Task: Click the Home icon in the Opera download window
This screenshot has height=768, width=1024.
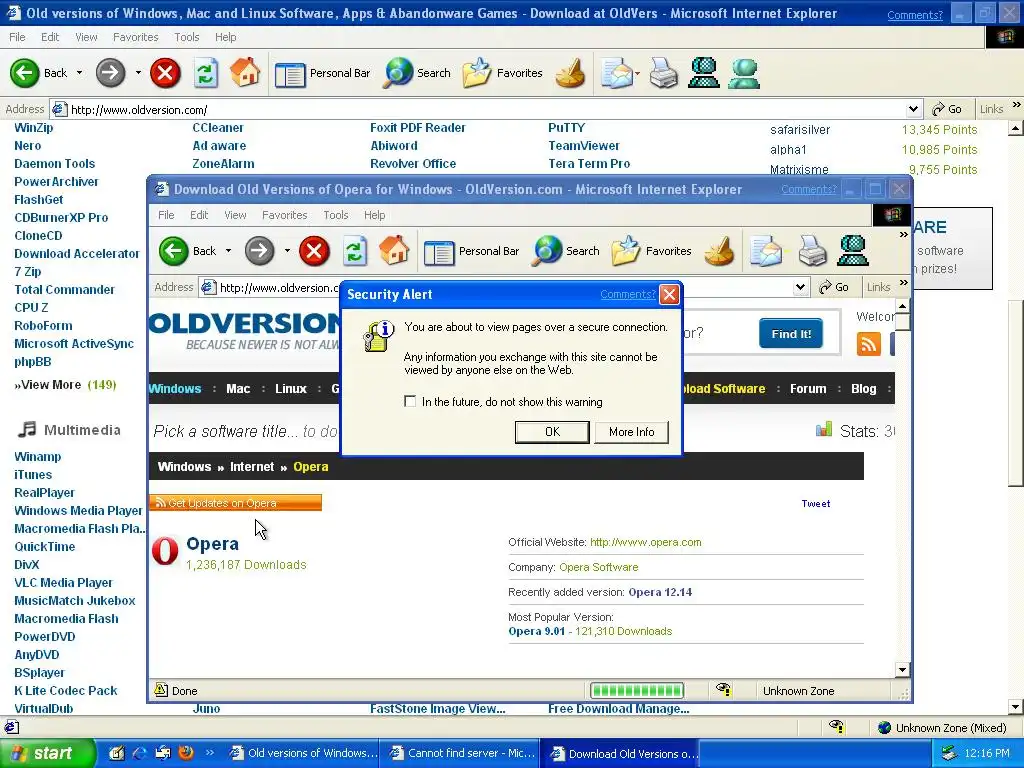Action: point(394,250)
